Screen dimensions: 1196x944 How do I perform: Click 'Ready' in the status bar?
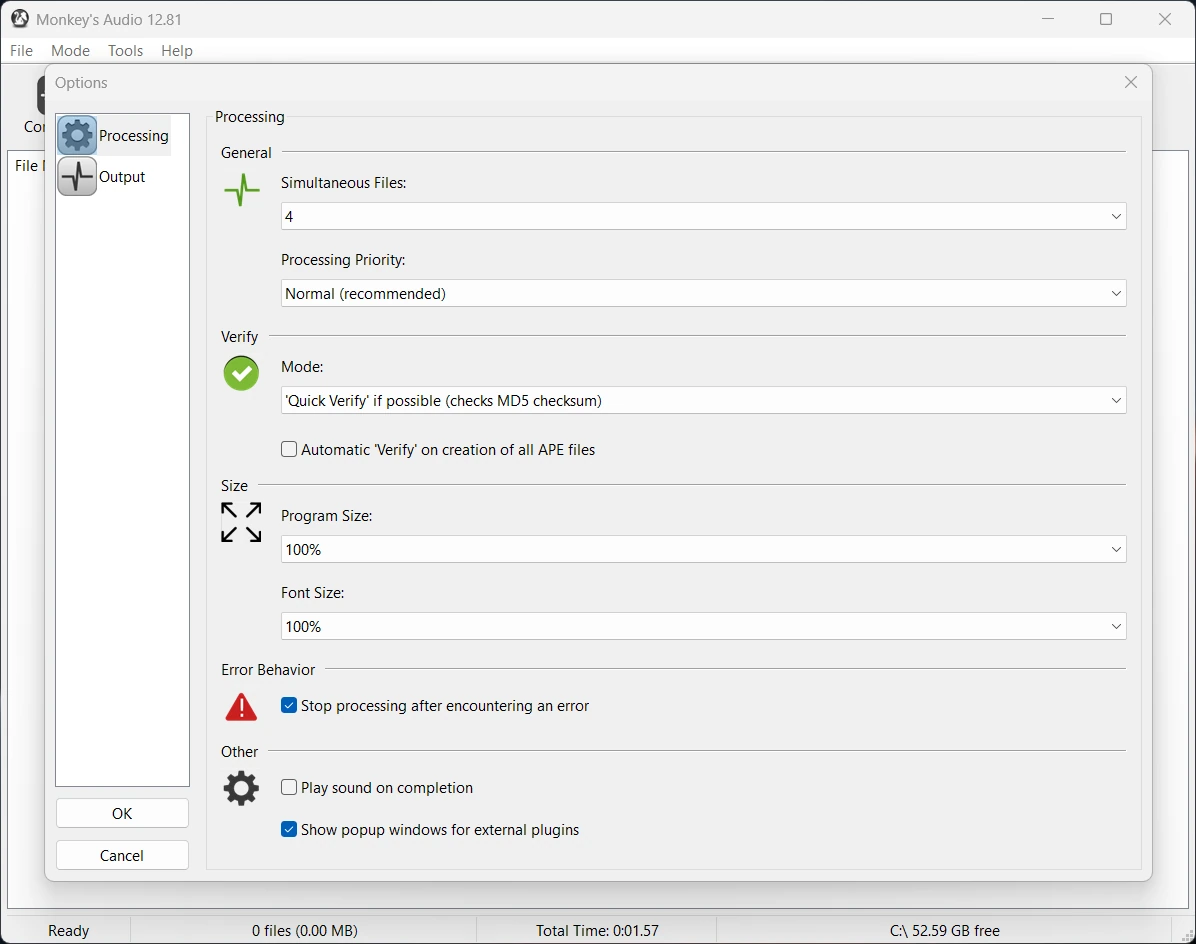click(69, 930)
